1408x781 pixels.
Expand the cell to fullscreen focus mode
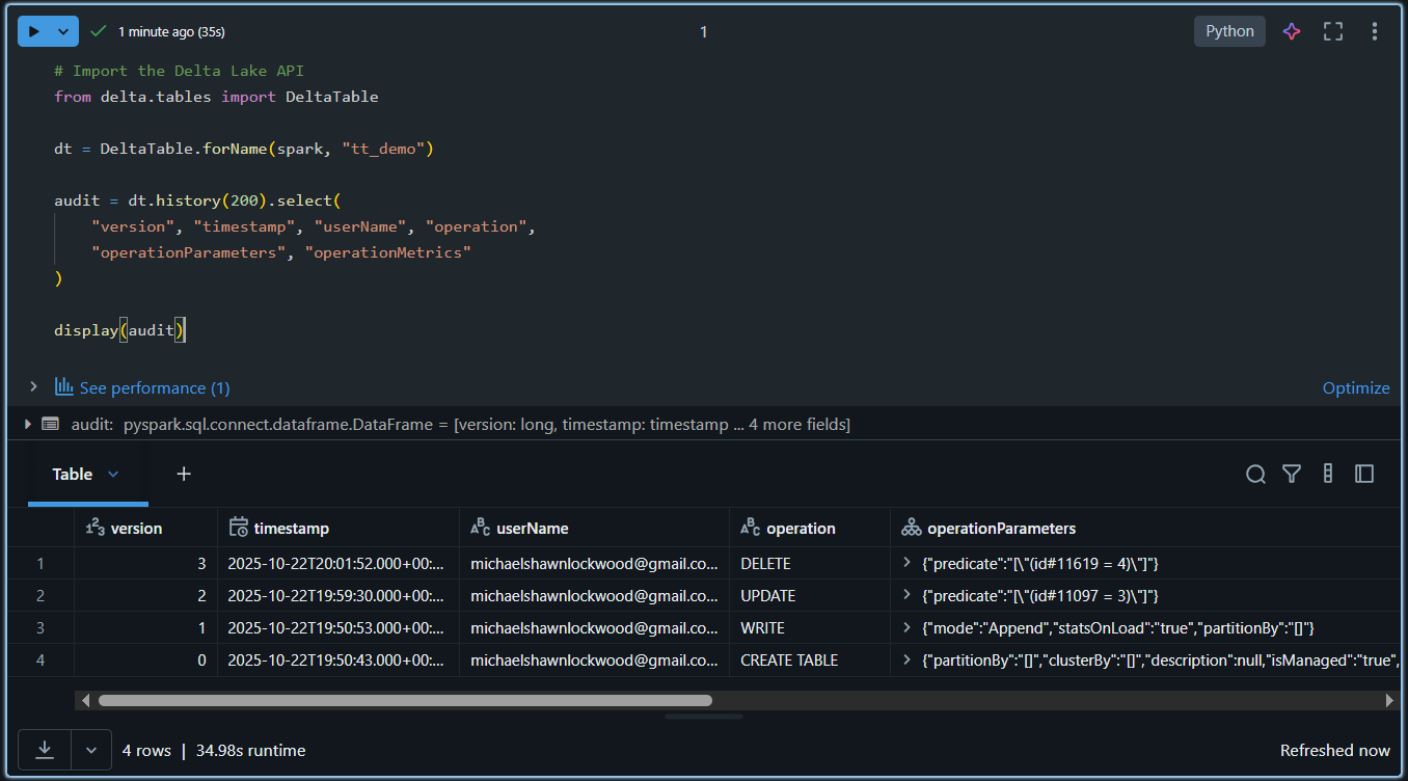pyautogui.click(x=1332, y=31)
